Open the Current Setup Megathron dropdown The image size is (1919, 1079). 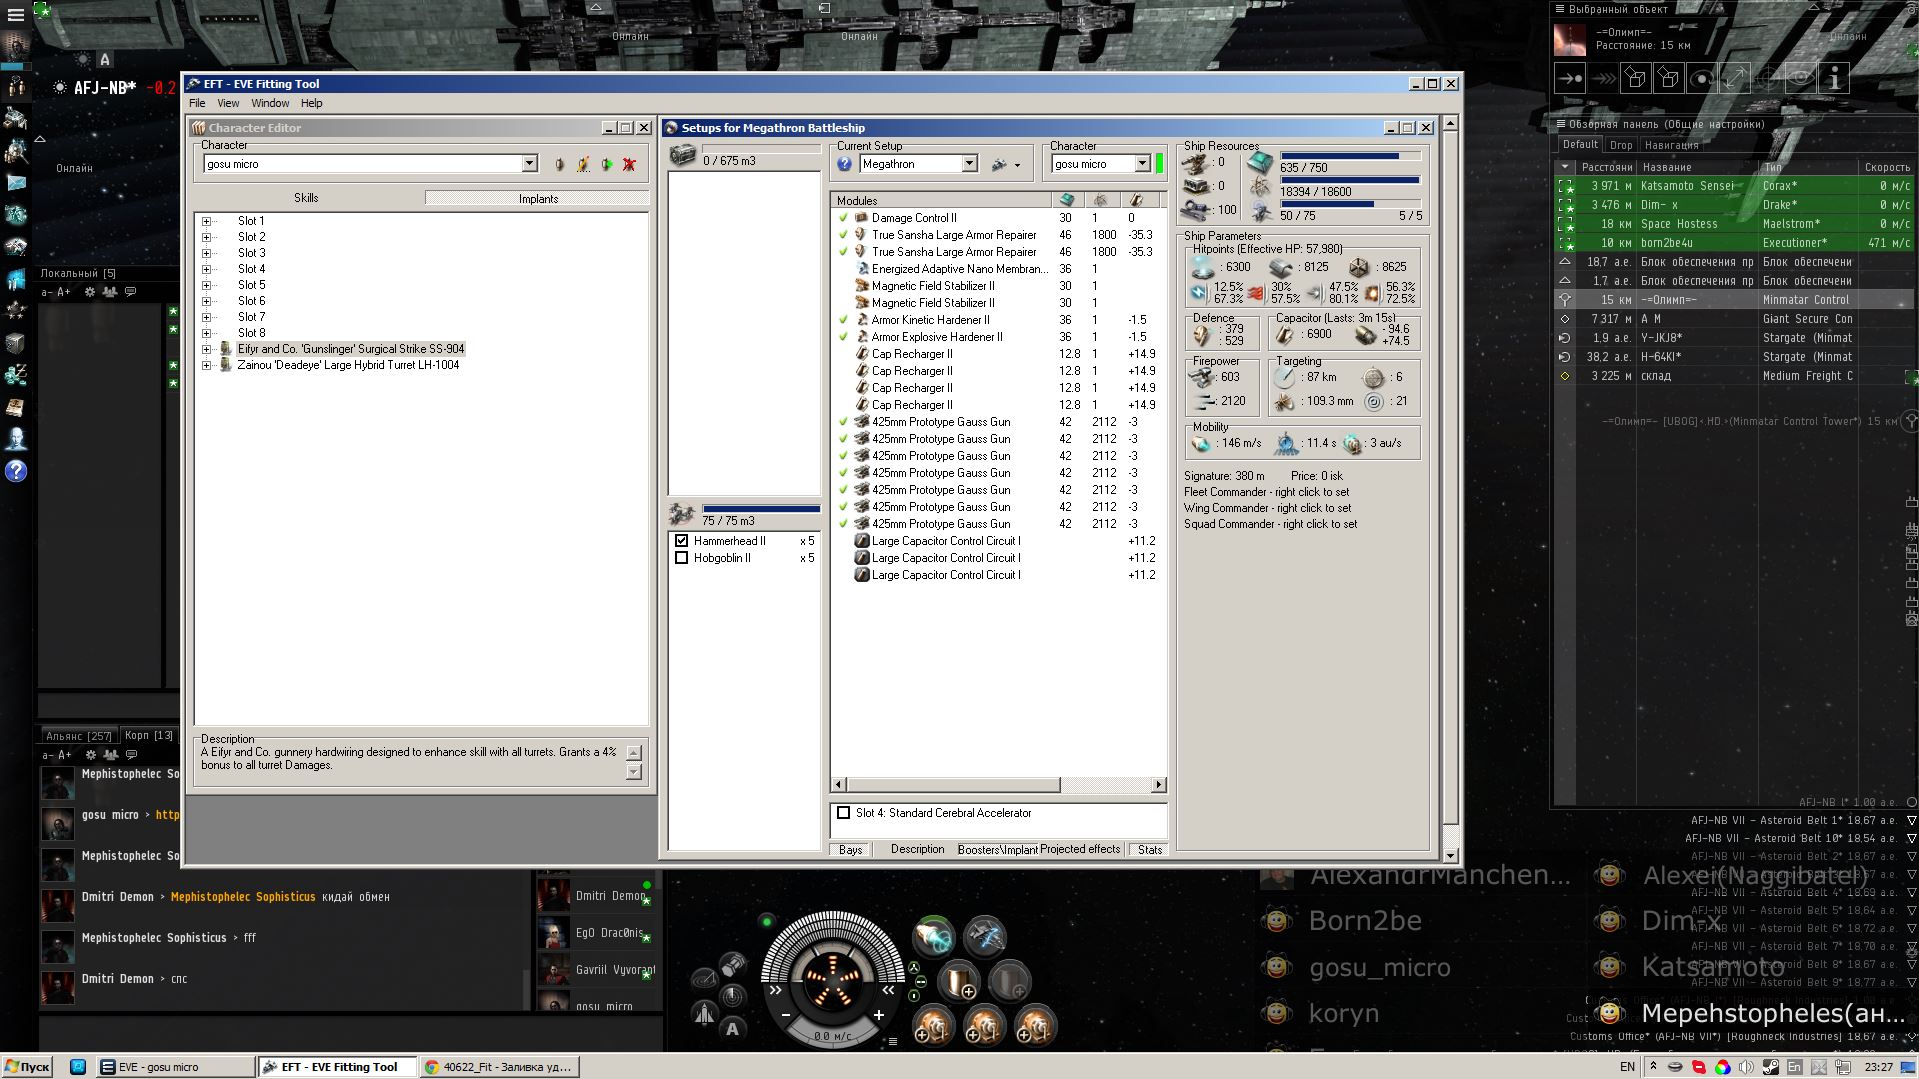click(x=969, y=164)
